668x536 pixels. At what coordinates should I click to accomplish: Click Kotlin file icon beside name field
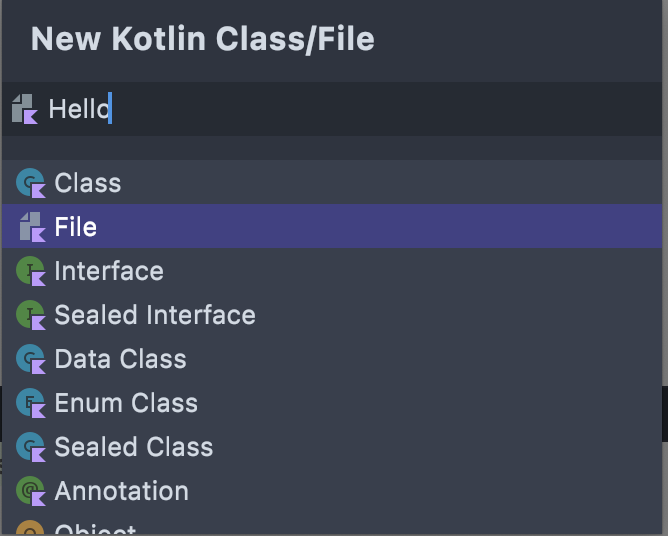[25, 109]
